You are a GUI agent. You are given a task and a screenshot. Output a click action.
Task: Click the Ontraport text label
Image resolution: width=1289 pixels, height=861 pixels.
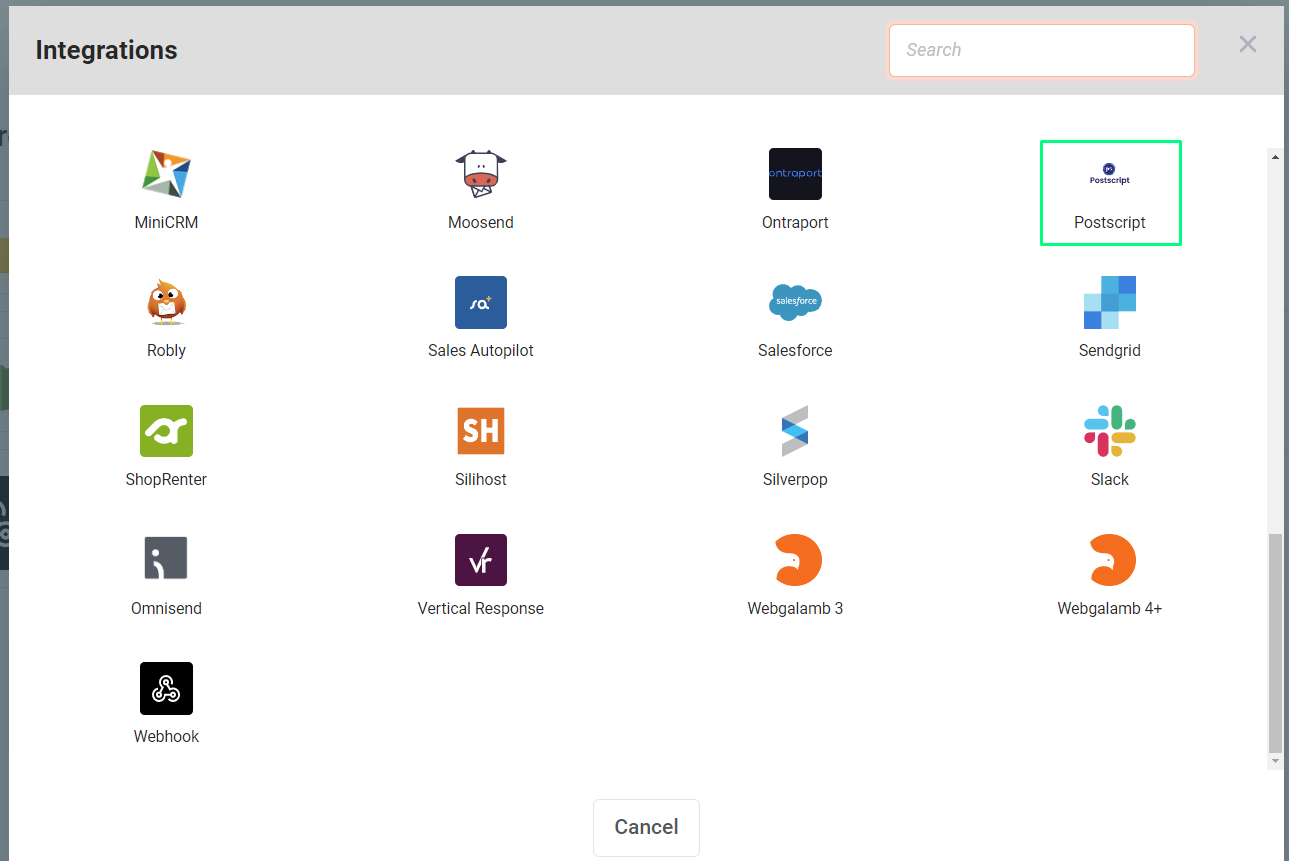click(x=795, y=222)
